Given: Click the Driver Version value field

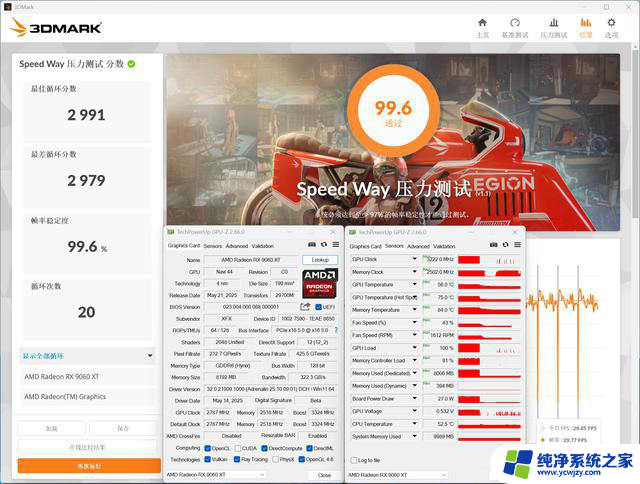Looking at the screenshot, I should click(x=270, y=389).
